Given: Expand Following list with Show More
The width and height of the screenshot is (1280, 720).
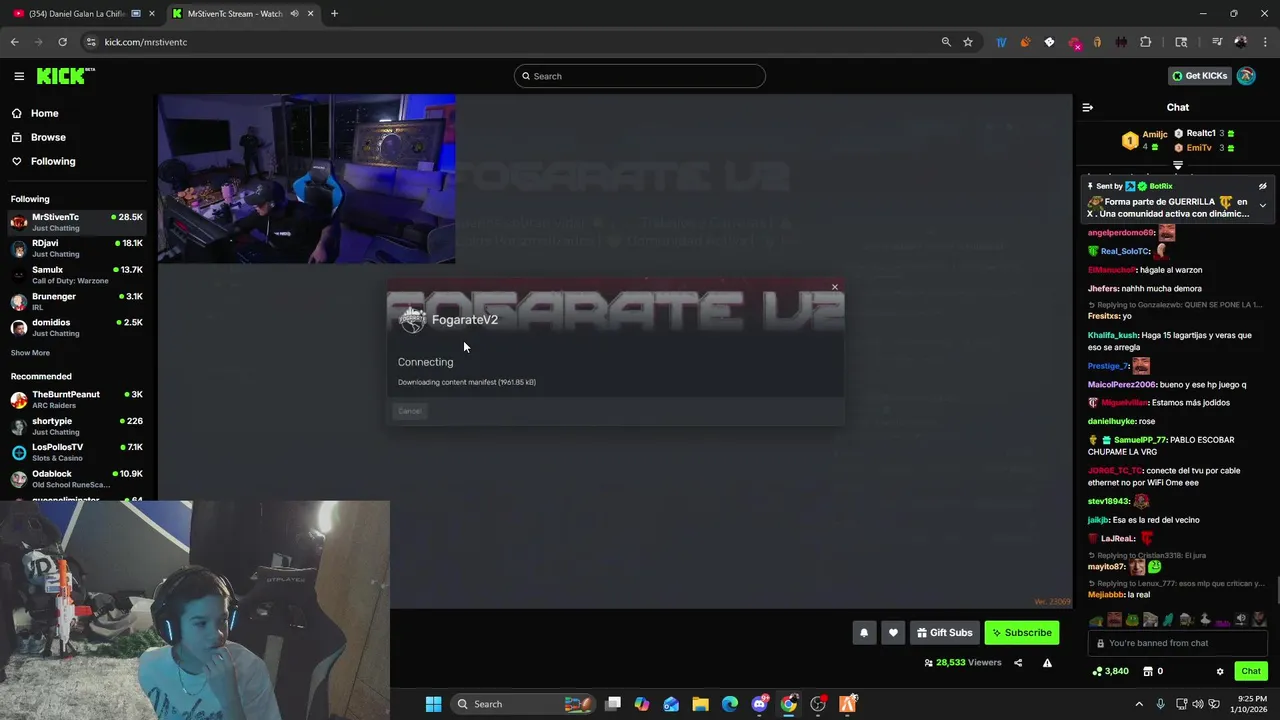Looking at the screenshot, I should pyautogui.click(x=30, y=353).
